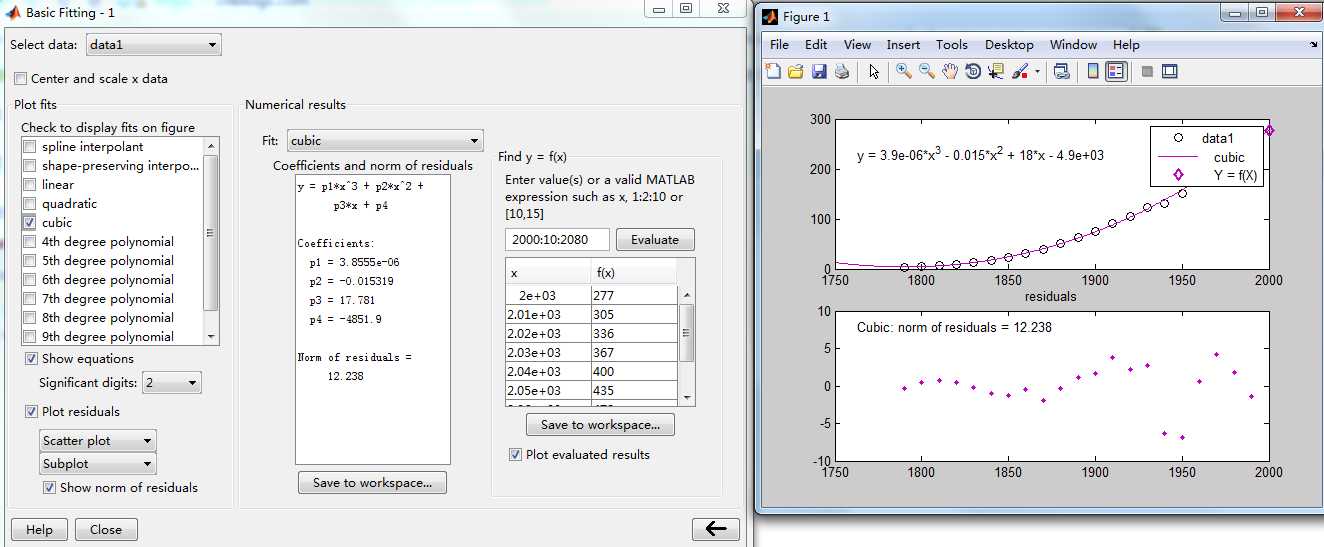Toggle the Insert Legend toolbar icon
This screenshot has width=1324, height=547.
click(x=1116, y=71)
